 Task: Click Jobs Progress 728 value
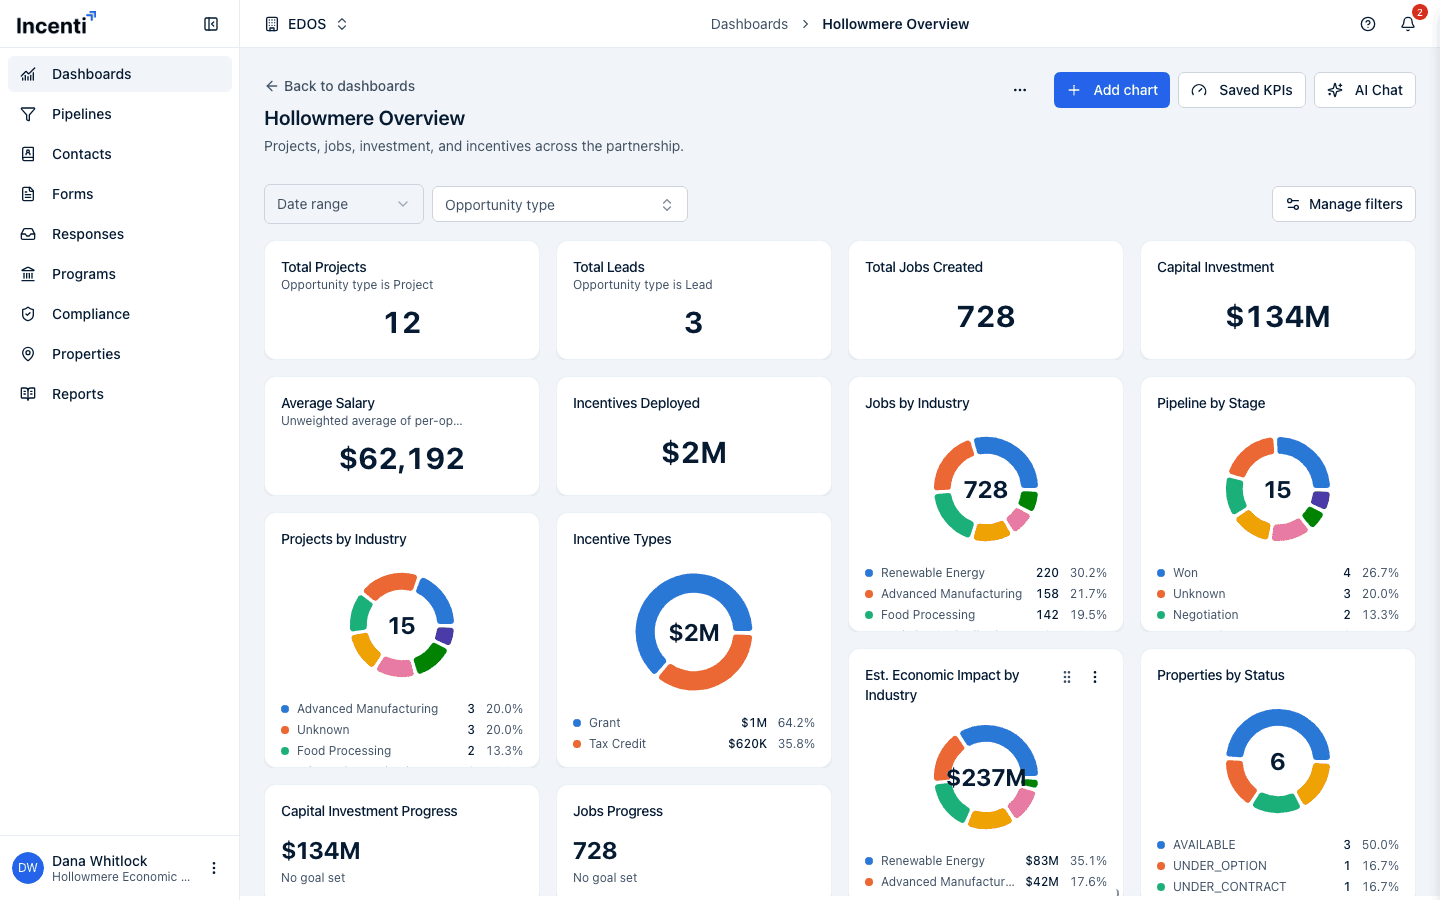pyautogui.click(x=595, y=851)
